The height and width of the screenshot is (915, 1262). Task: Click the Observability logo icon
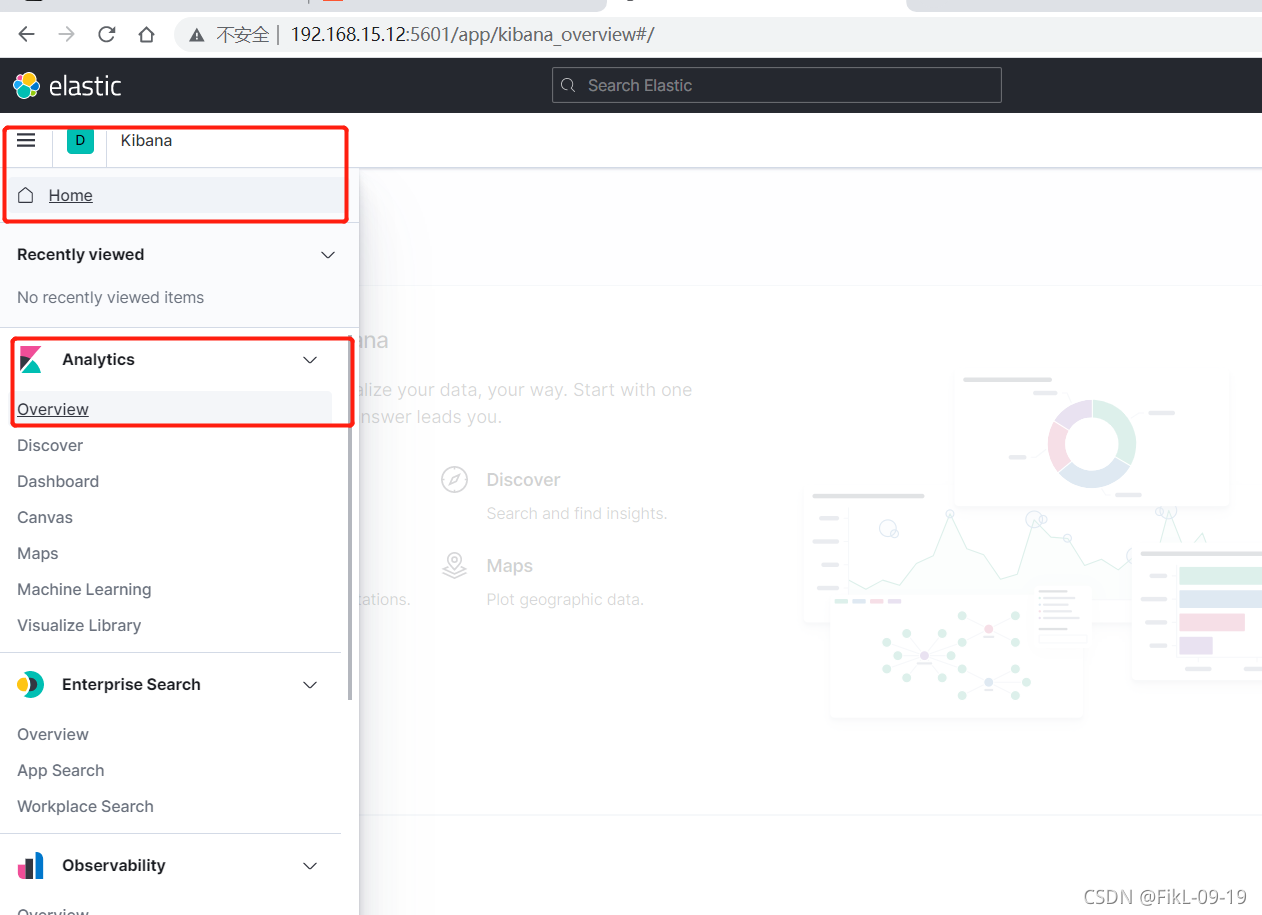(31, 866)
